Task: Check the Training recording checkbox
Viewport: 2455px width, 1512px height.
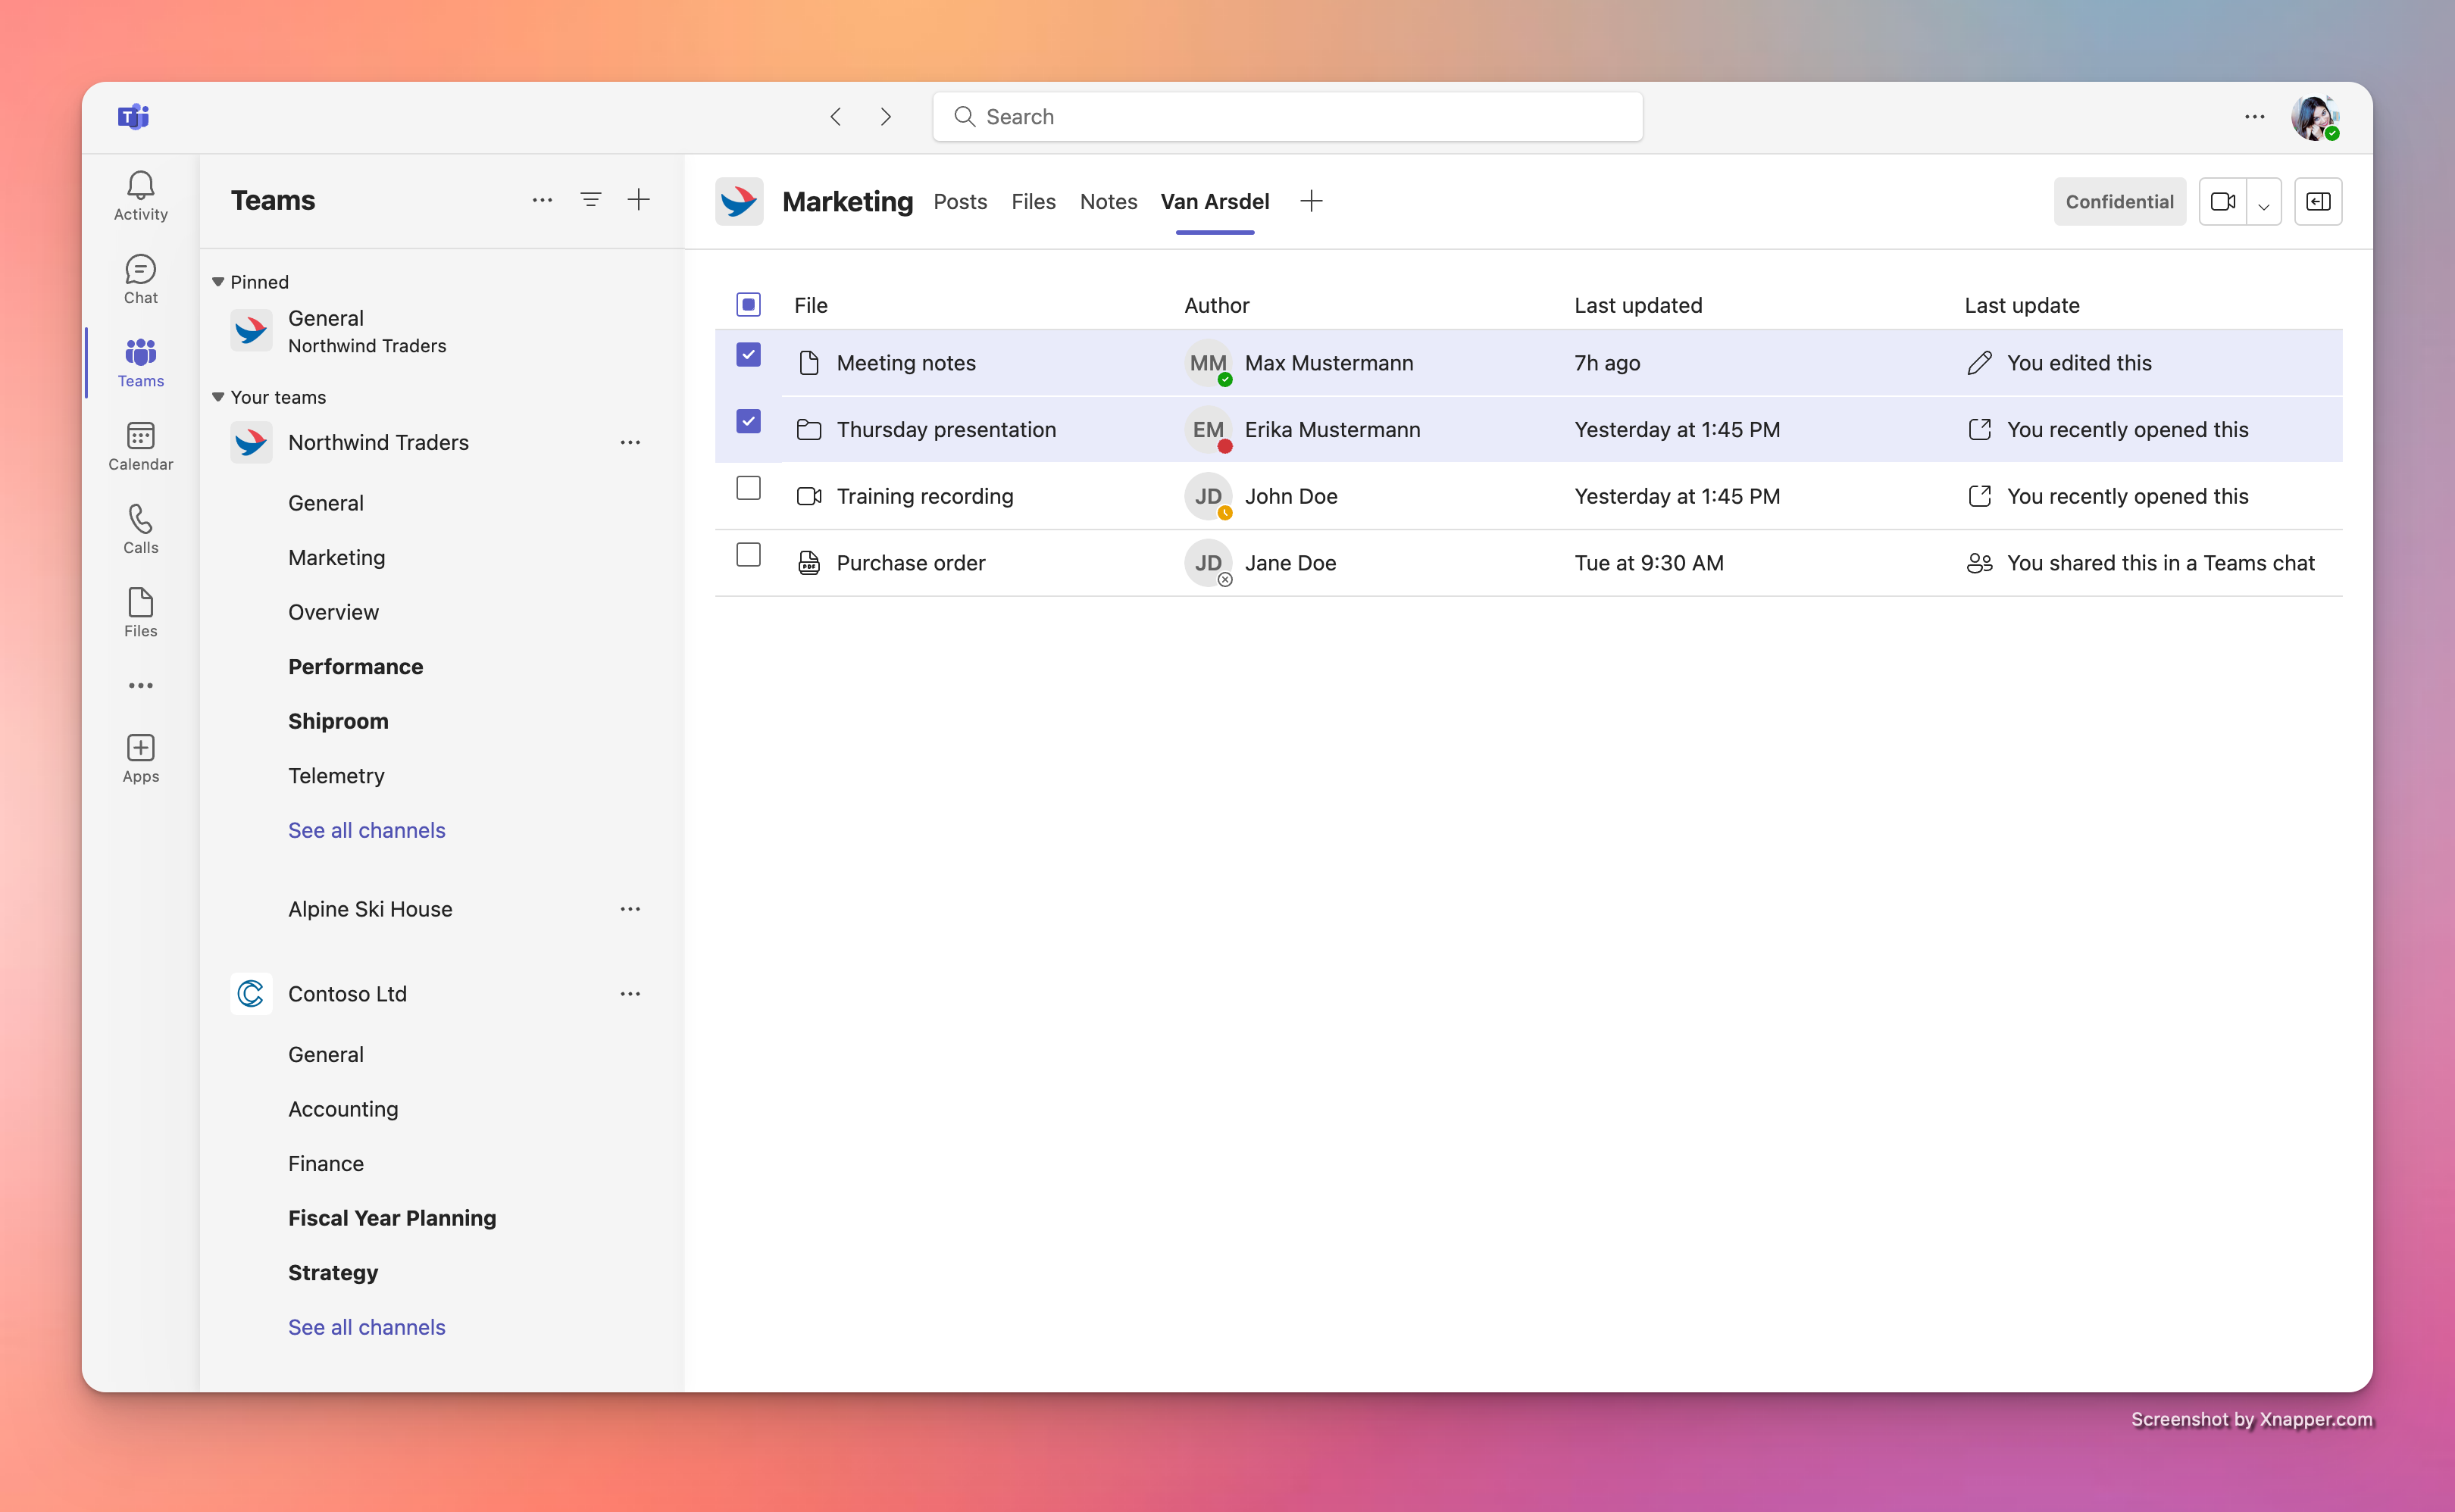Action: point(748,488)
